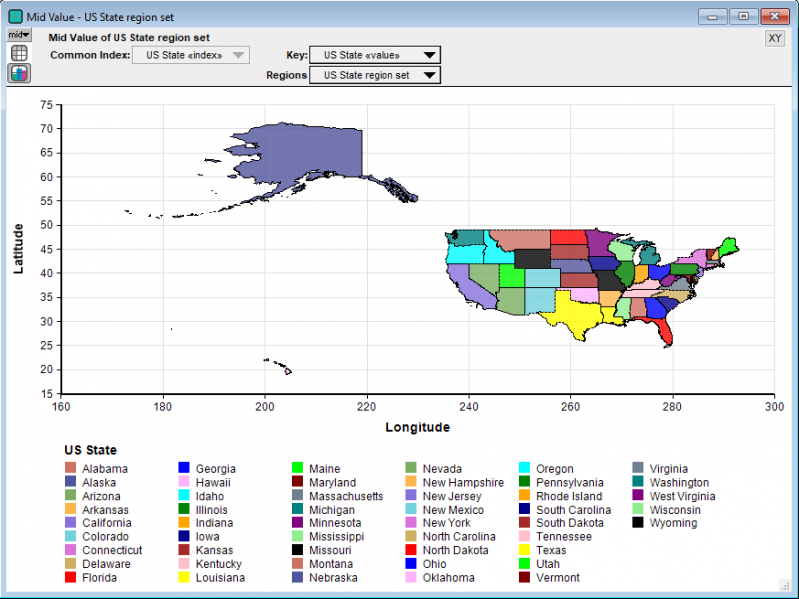Viewport: 799px width, 599px height.
Task: Select the Hawaii island on the map
Action: [288, 371]
